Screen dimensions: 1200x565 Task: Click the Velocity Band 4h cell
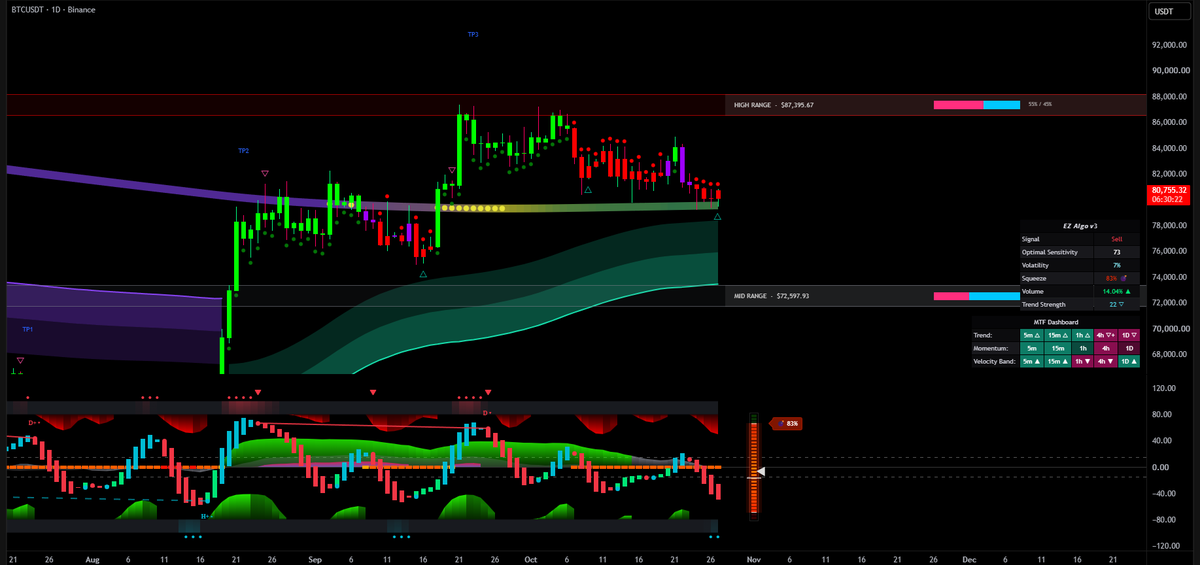pyautogui.click(x=1104, y=361)
